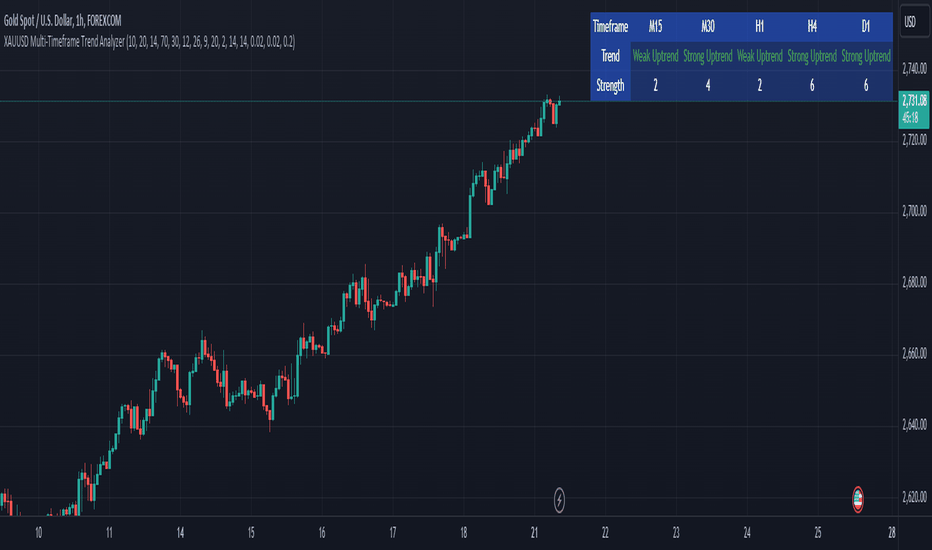
Task: Click the Weak Uptrend cell under M15
Action: [655, 56]
